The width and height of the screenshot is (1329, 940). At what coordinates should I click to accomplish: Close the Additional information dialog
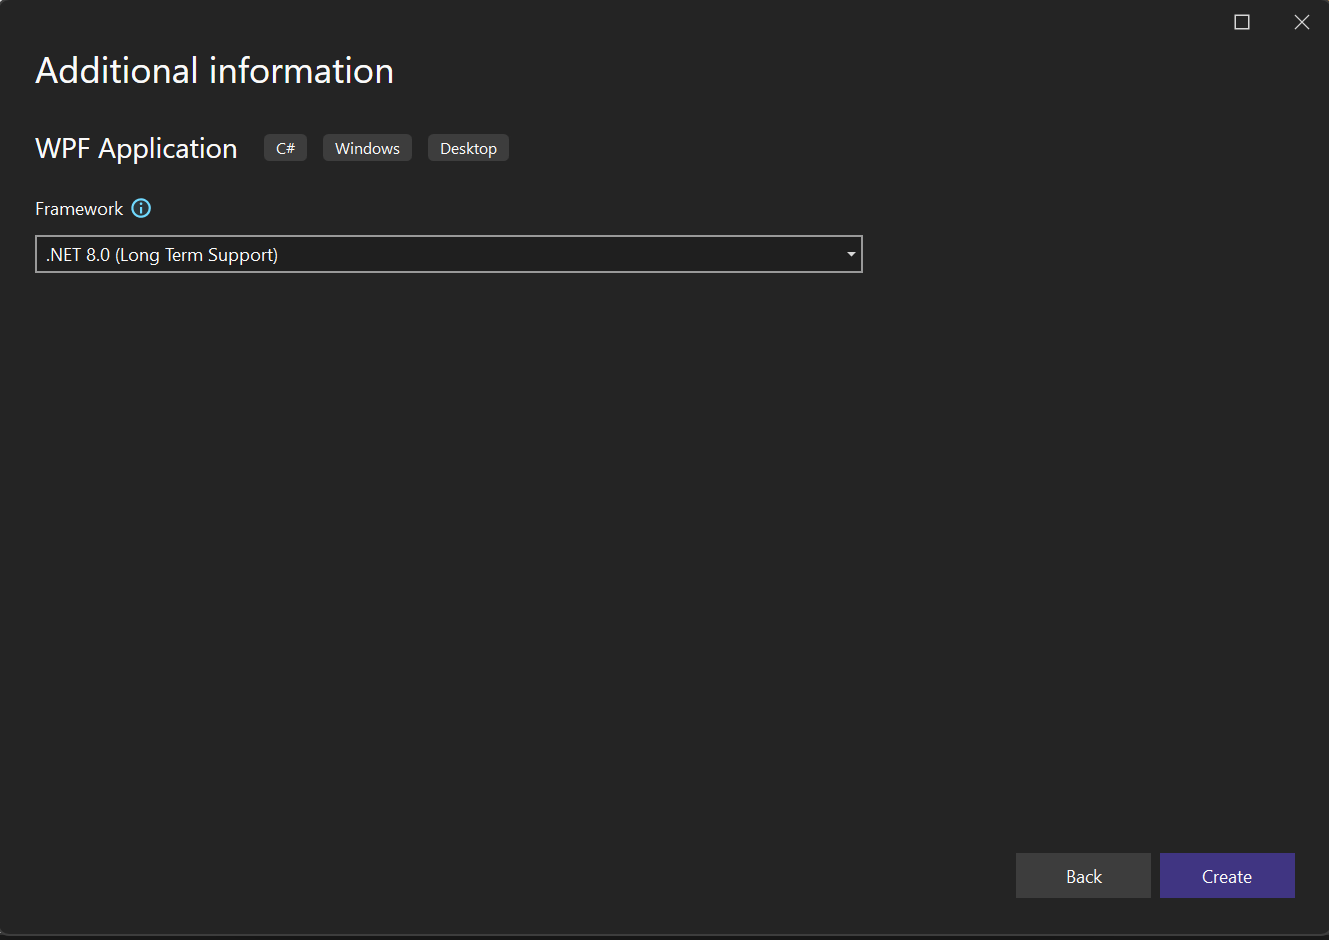coord(1301,21)
